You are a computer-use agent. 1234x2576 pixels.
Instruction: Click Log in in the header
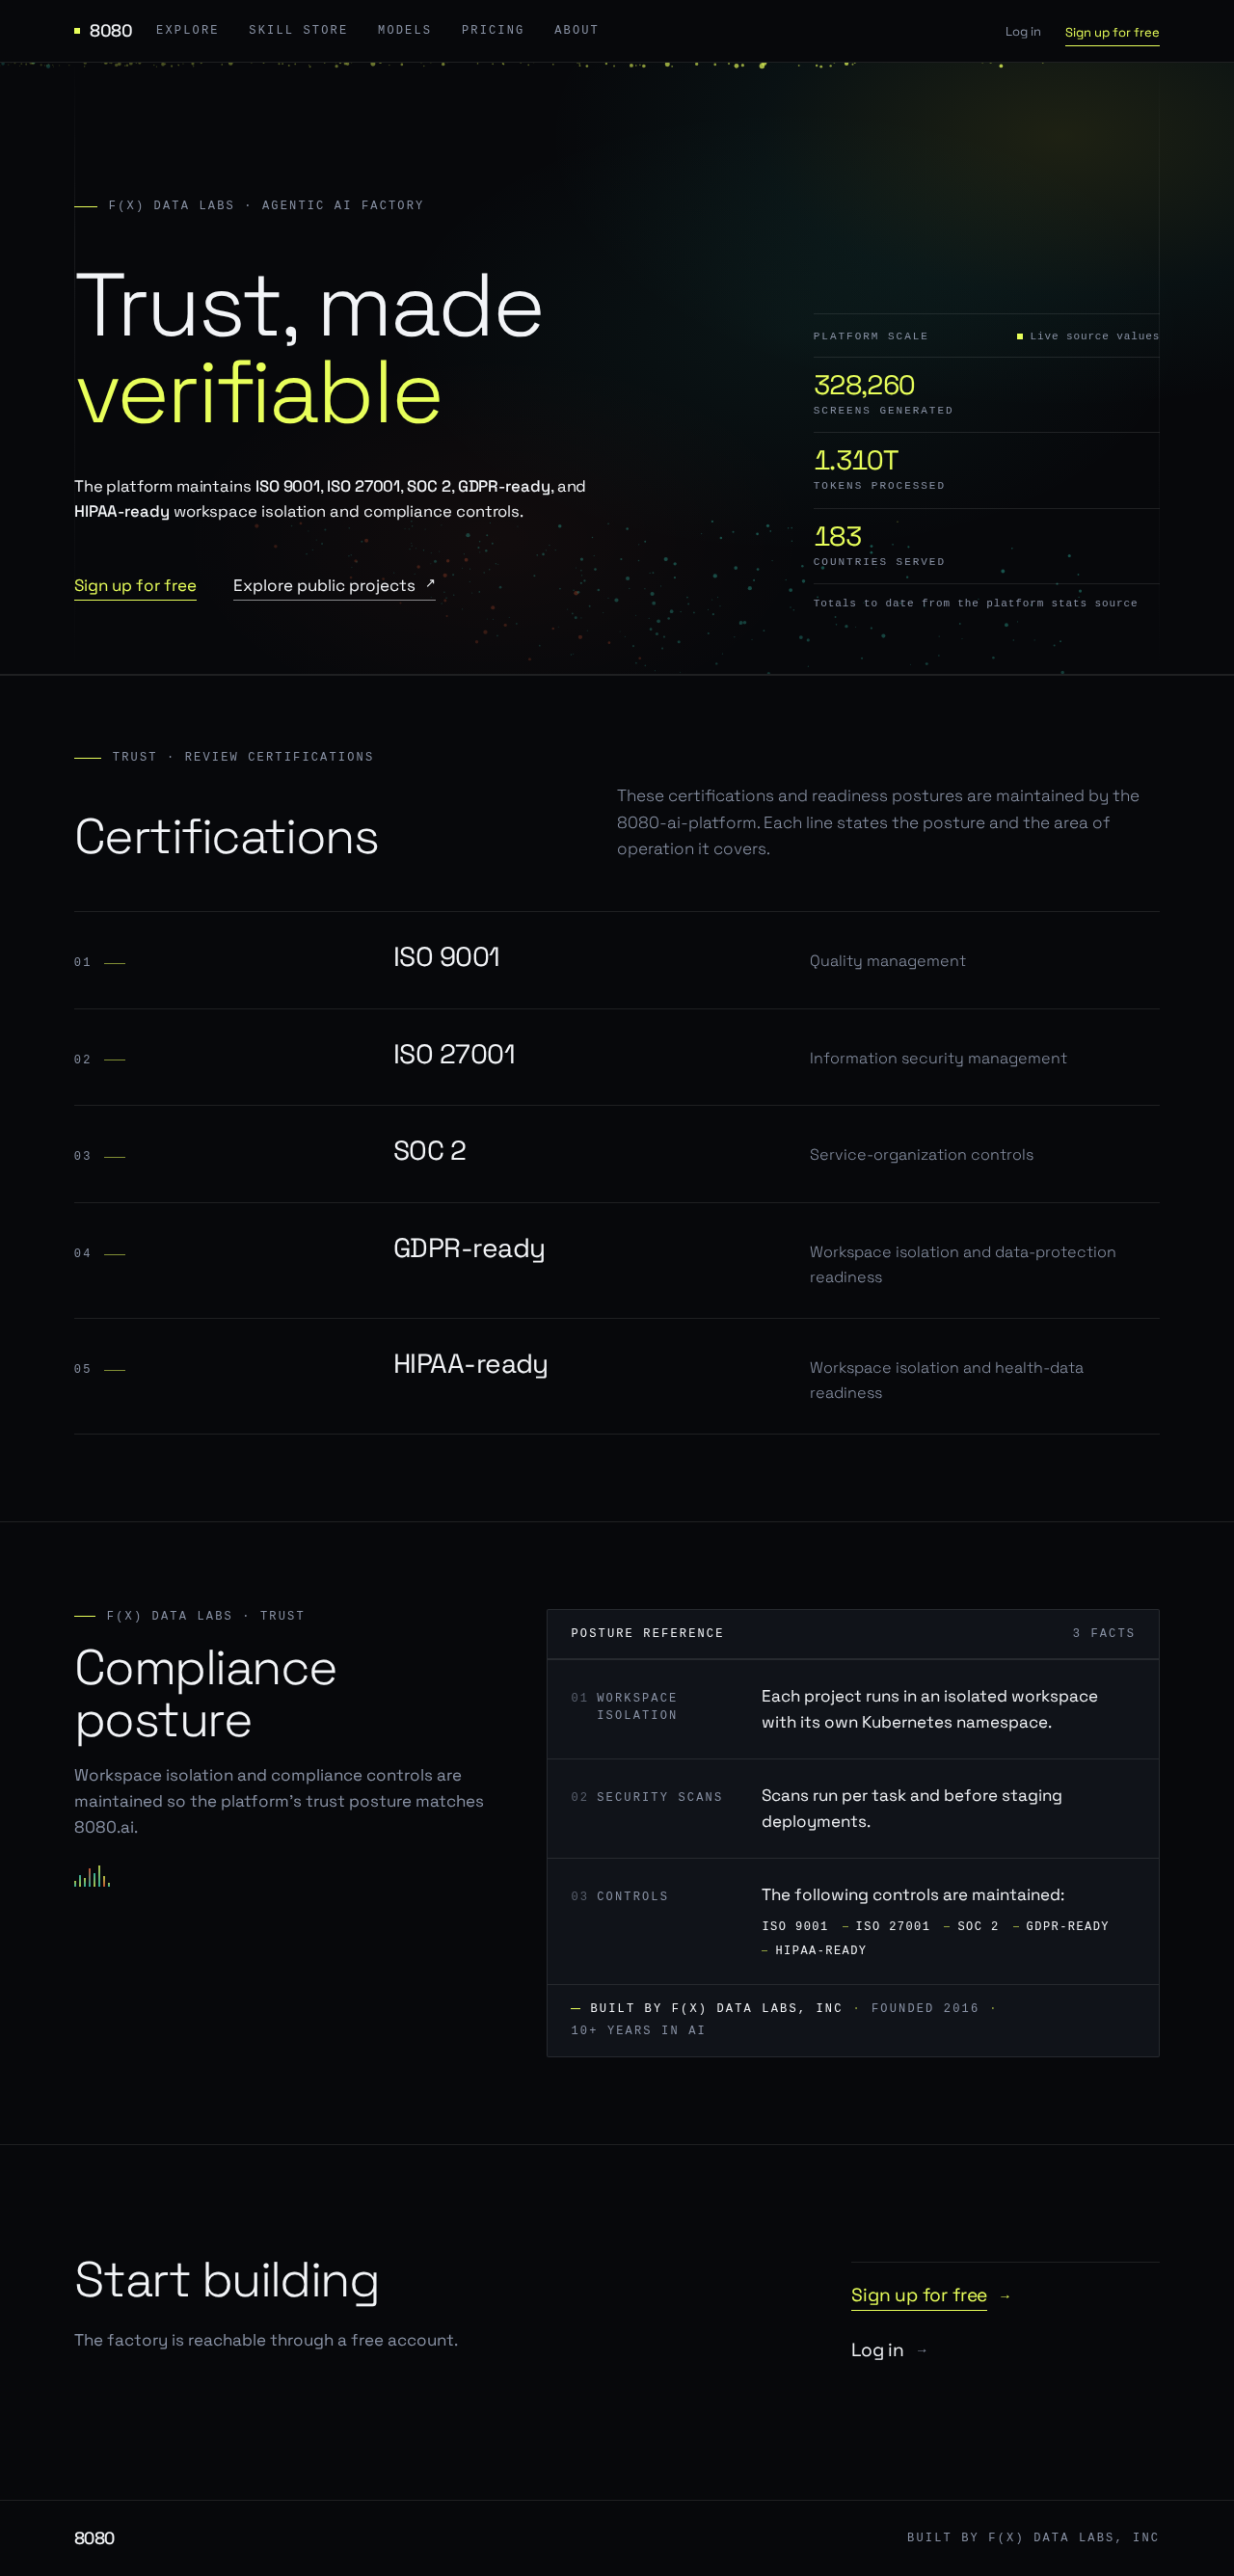tap(1022, 32)
